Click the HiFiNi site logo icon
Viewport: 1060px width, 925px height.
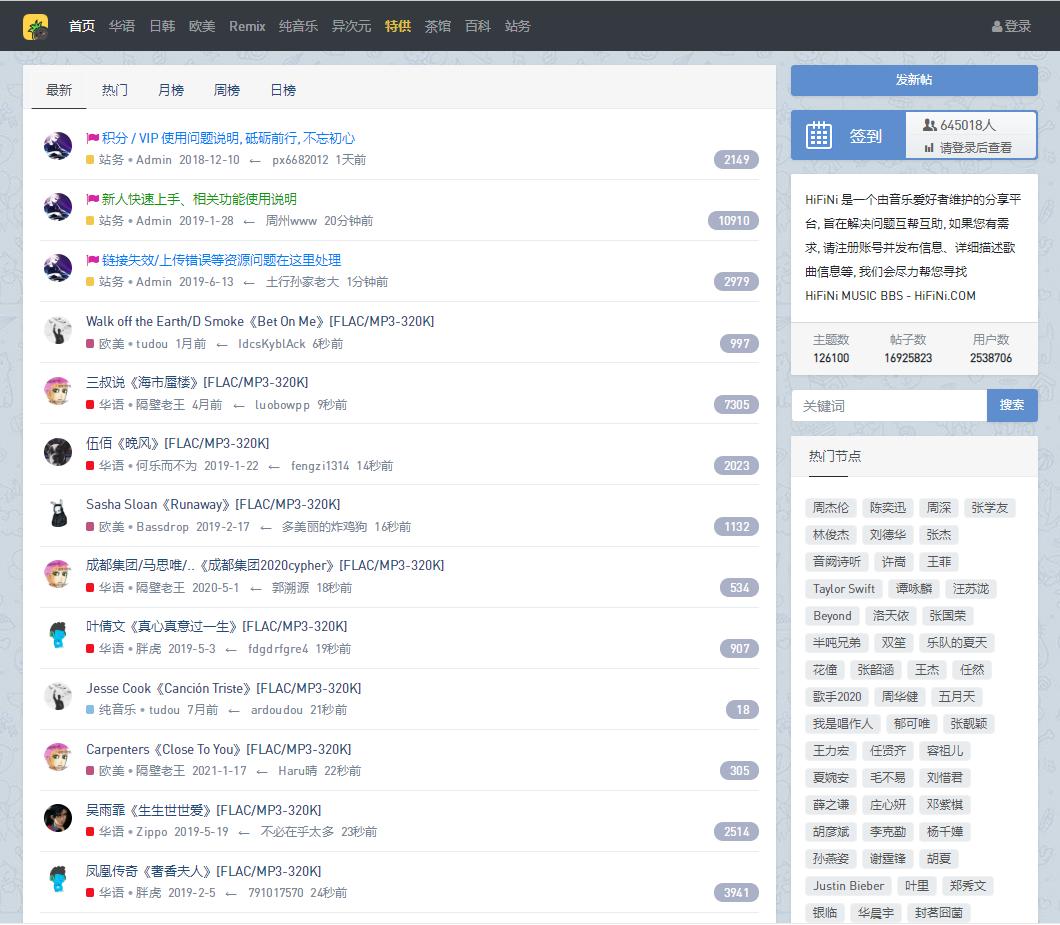tap(36, 26)
